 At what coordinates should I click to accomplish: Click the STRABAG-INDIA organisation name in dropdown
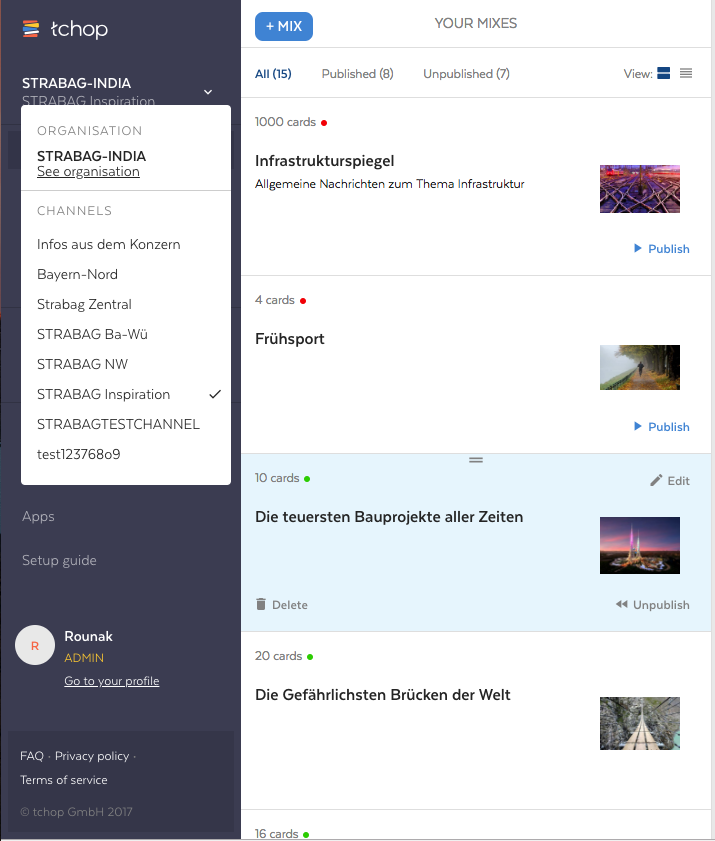point(91,156)
